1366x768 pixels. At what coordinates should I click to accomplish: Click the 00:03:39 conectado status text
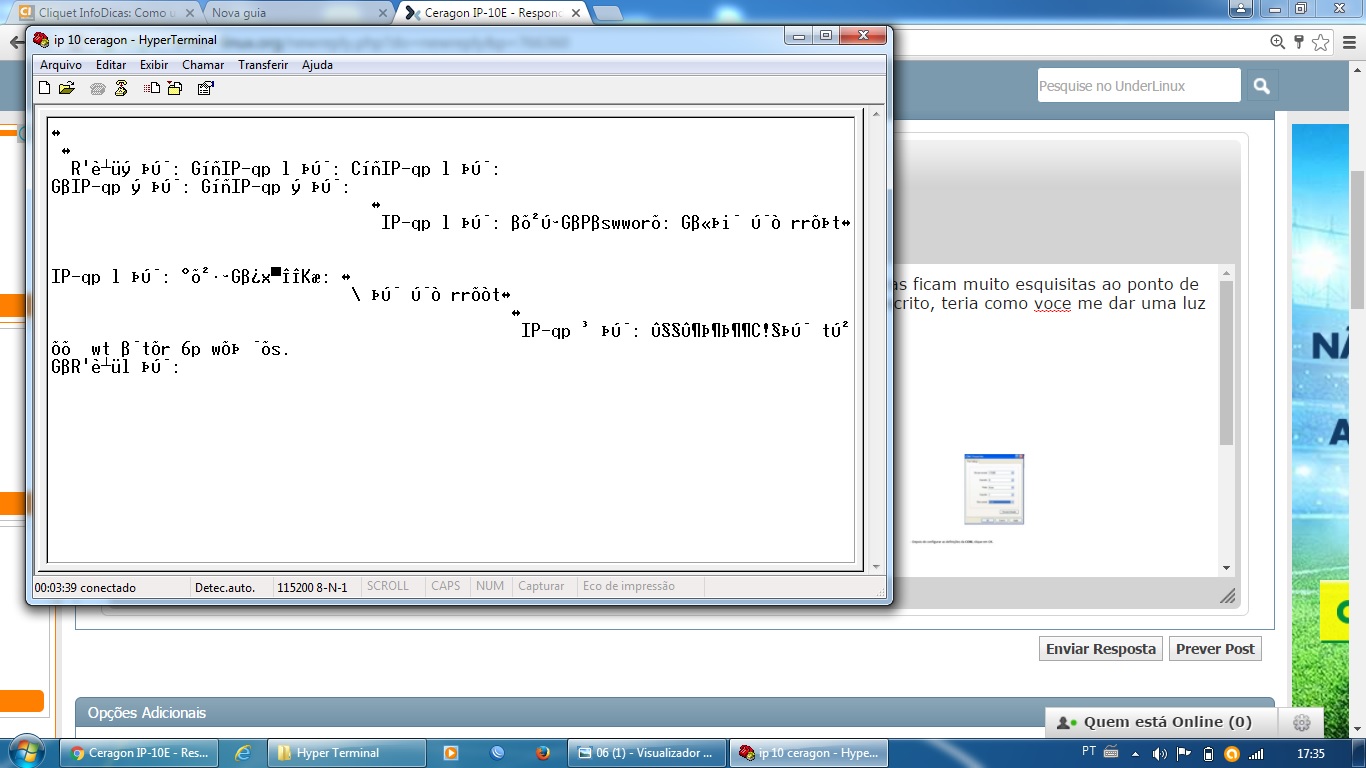pyautogui.click(x=86, y=587)
